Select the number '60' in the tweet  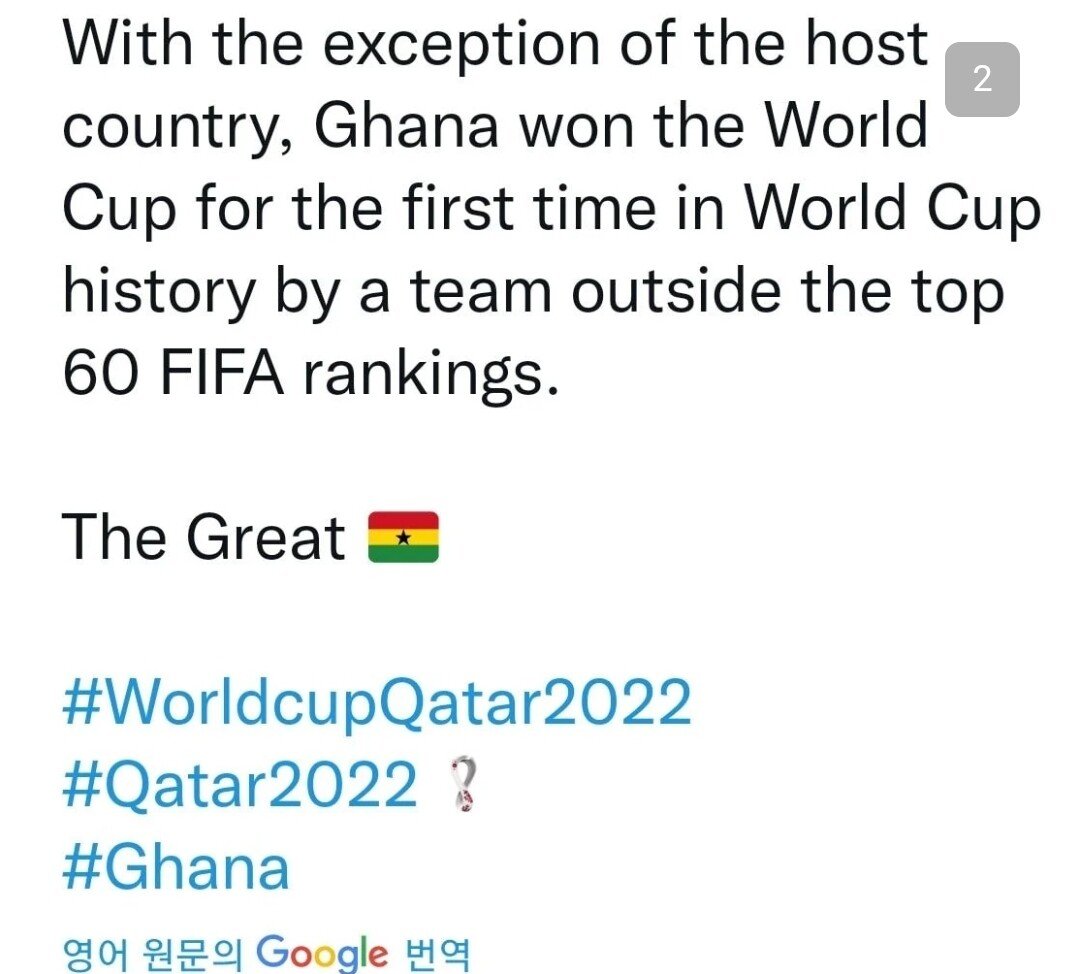tap(97, 373)
